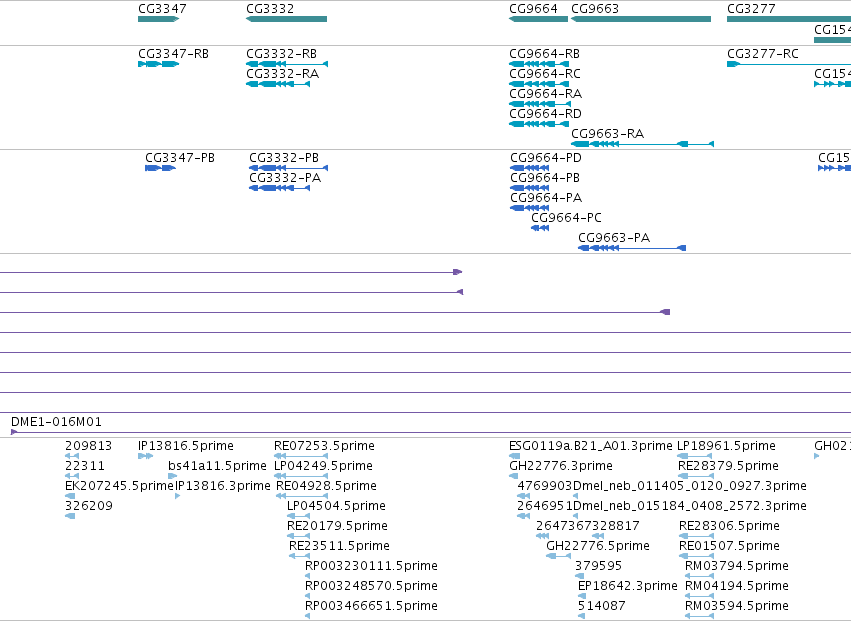Screen dimensions: 851x621
Task: Click the CG3332-RA transcript glyph
Action: (x=278, y=84)
